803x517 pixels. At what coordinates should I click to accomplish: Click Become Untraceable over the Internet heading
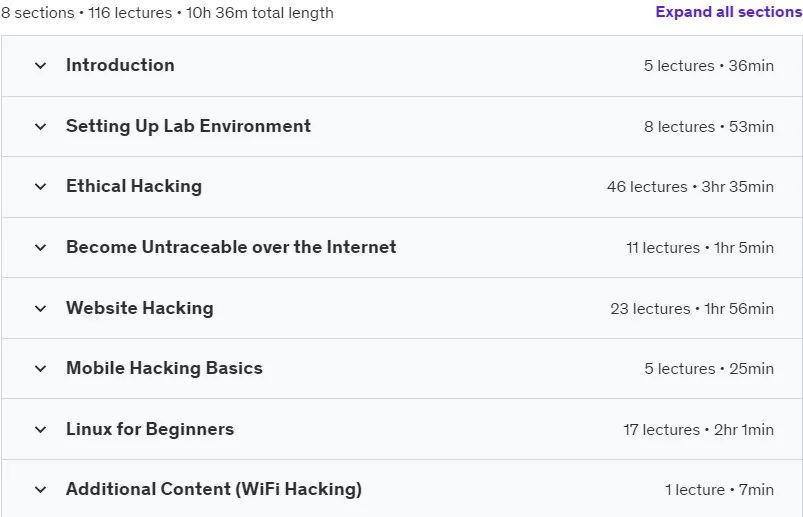(231, 247)
